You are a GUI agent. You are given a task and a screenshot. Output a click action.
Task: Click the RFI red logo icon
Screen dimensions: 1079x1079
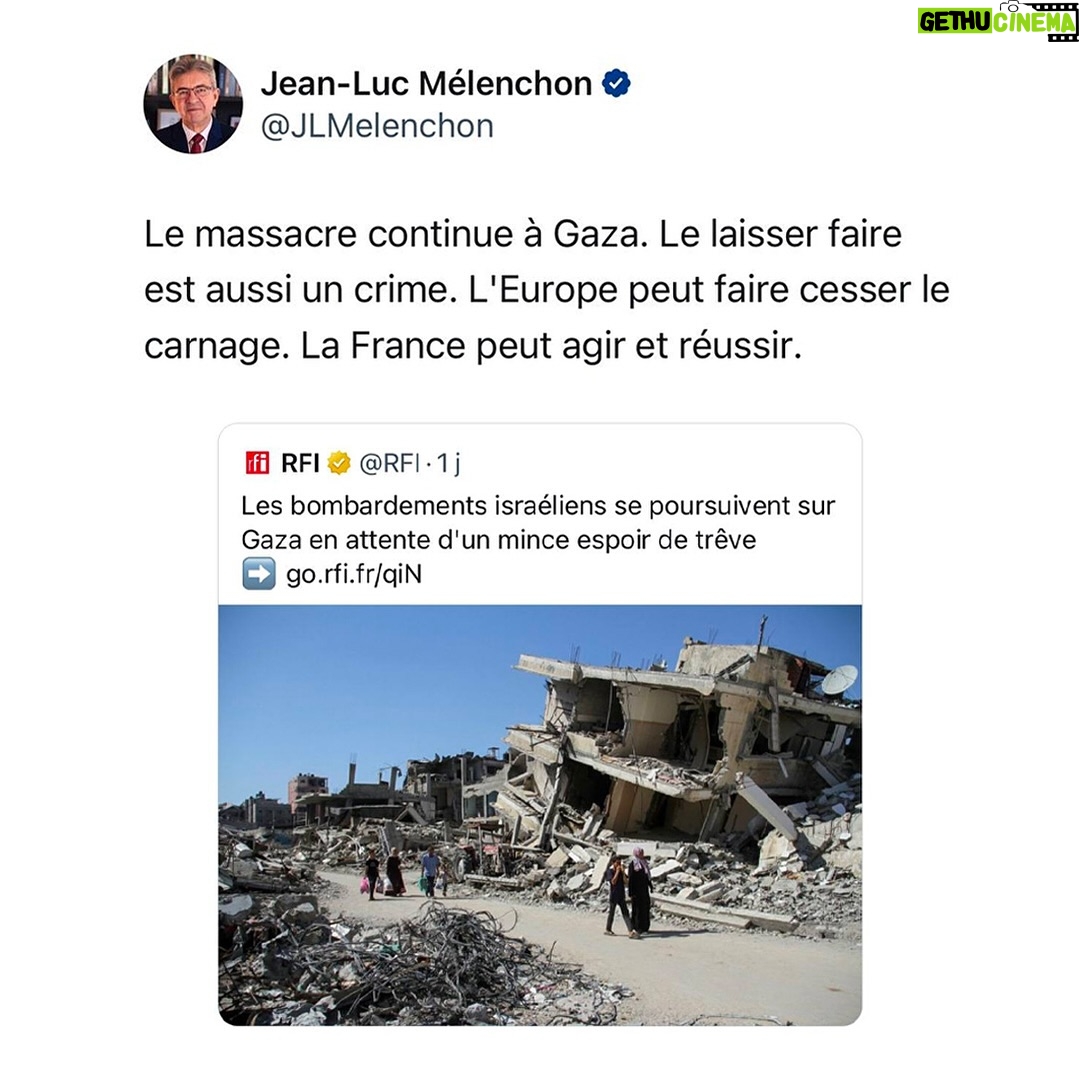(257, 463)
